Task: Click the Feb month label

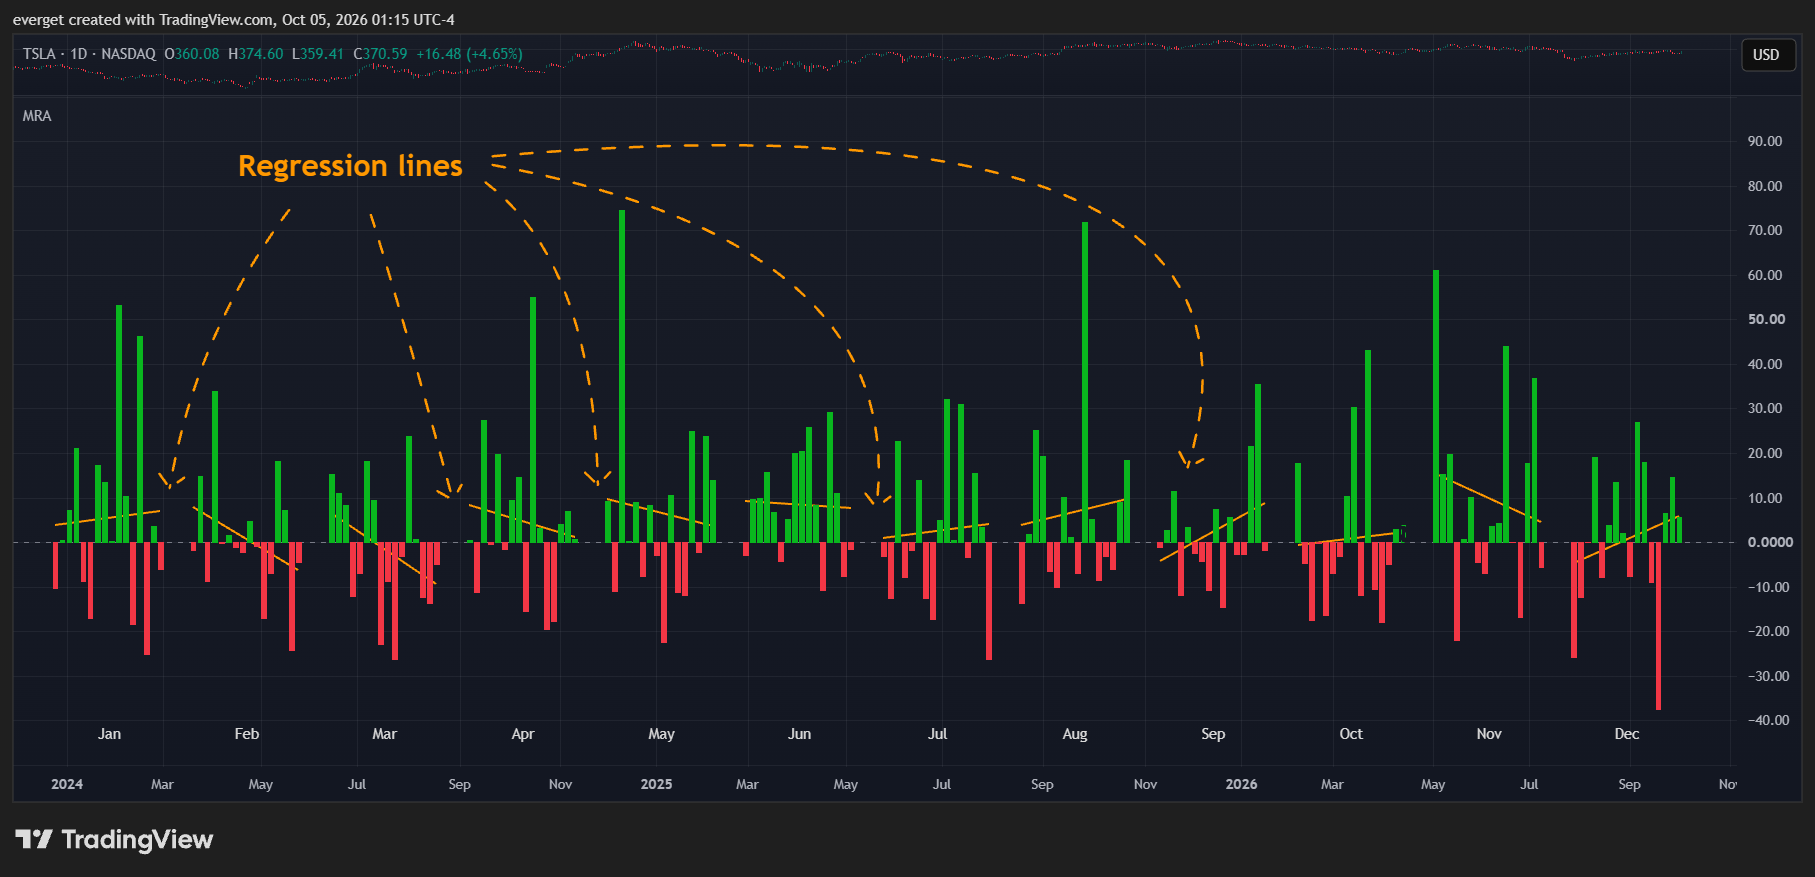Action: 247,734
